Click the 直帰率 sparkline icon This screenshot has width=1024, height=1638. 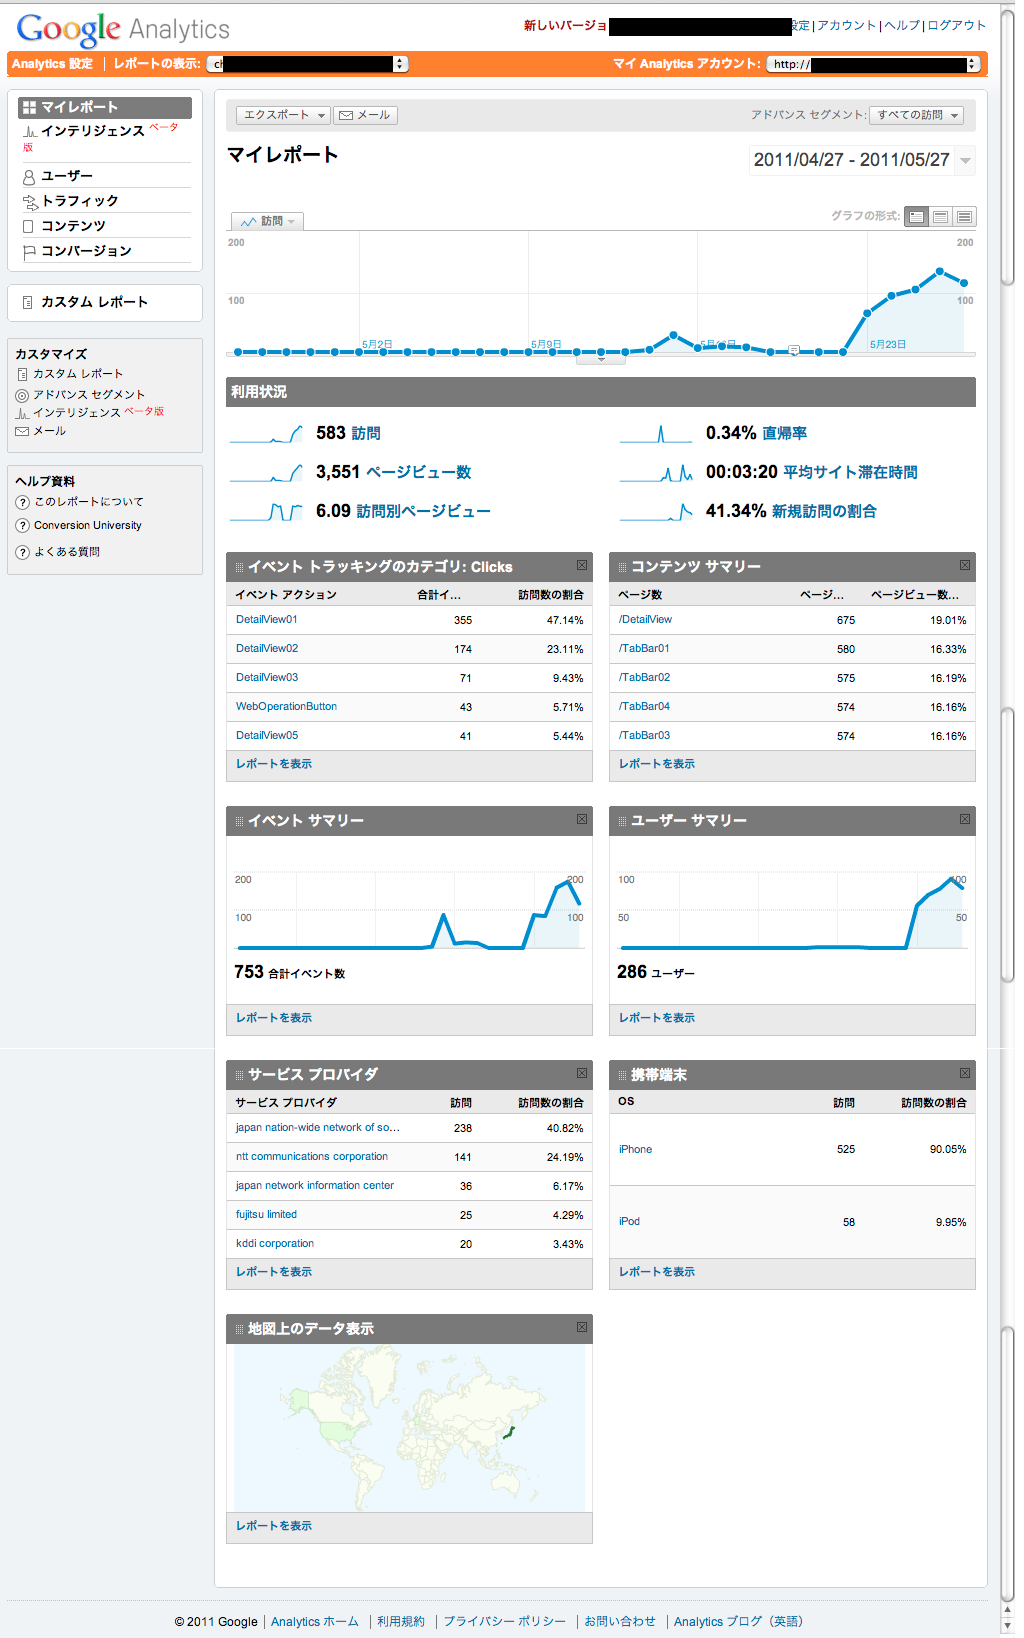point(656,433)
